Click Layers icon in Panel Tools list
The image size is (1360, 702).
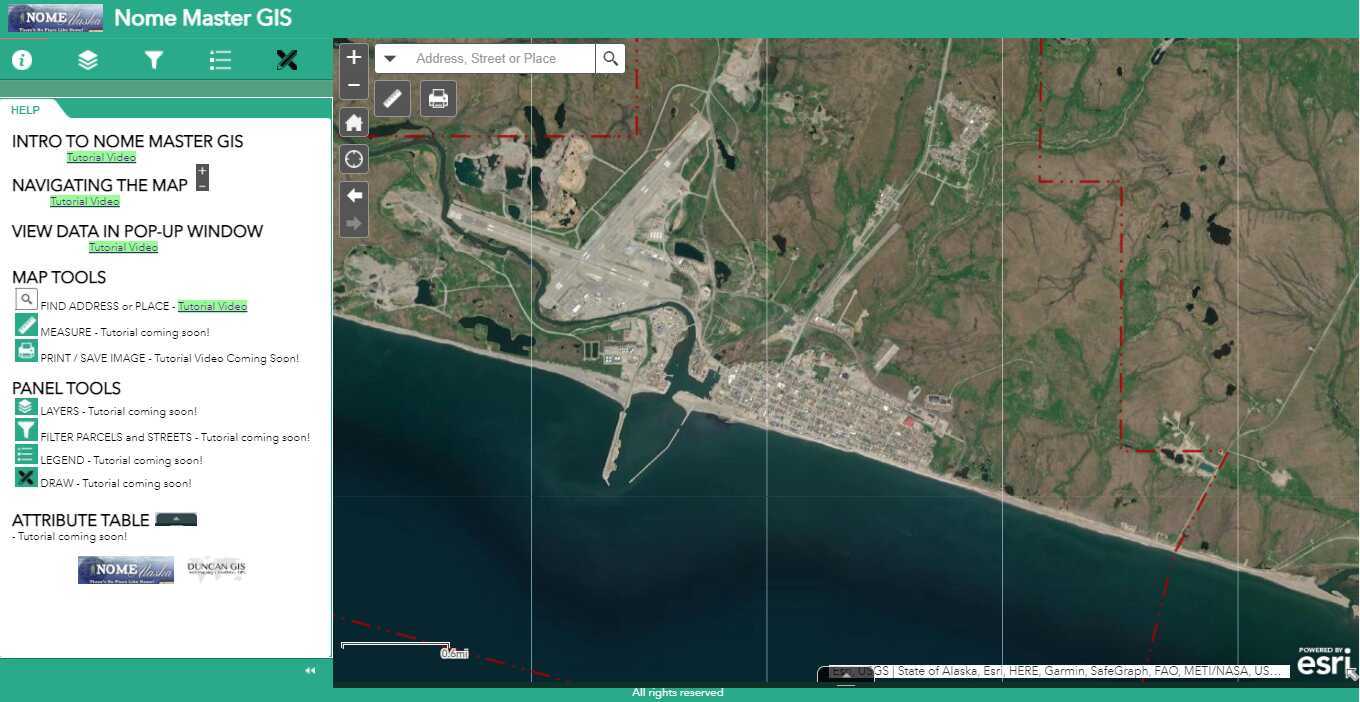[x=27, y=407]
